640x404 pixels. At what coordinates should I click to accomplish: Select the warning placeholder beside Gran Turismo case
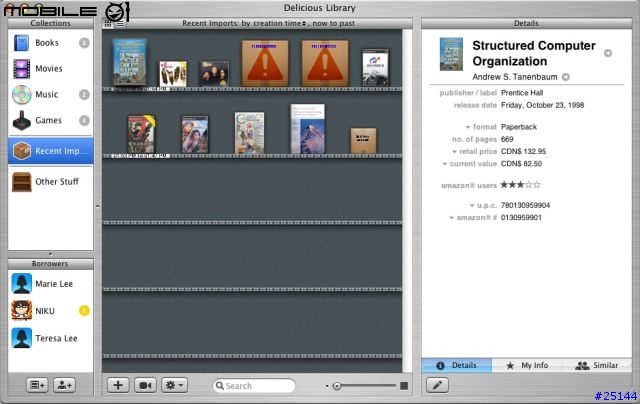pyautogui.click(x=325, y=63)
